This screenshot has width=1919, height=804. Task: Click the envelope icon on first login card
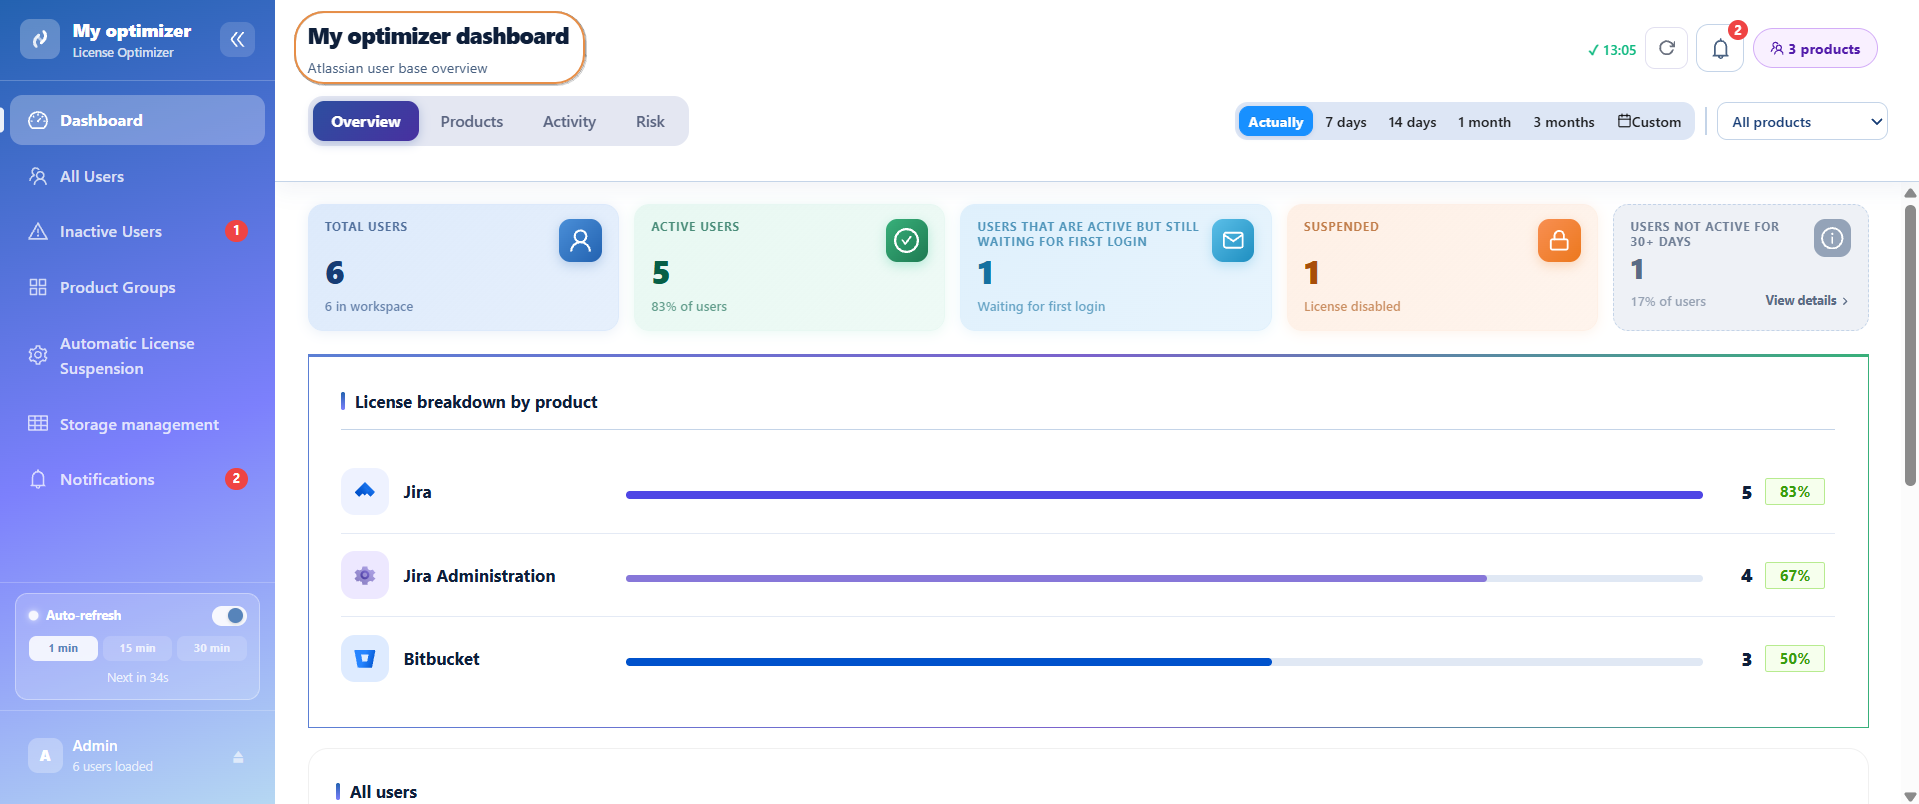click(1233, 240)
